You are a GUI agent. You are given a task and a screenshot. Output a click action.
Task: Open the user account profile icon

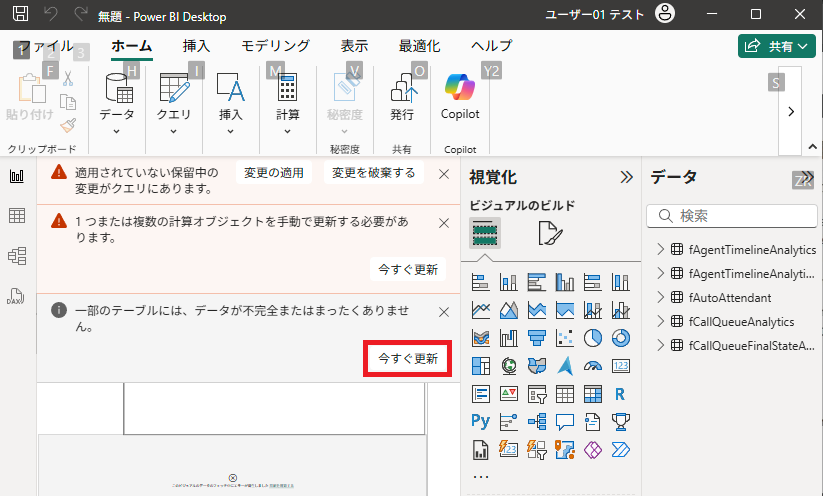pos(664,14)
